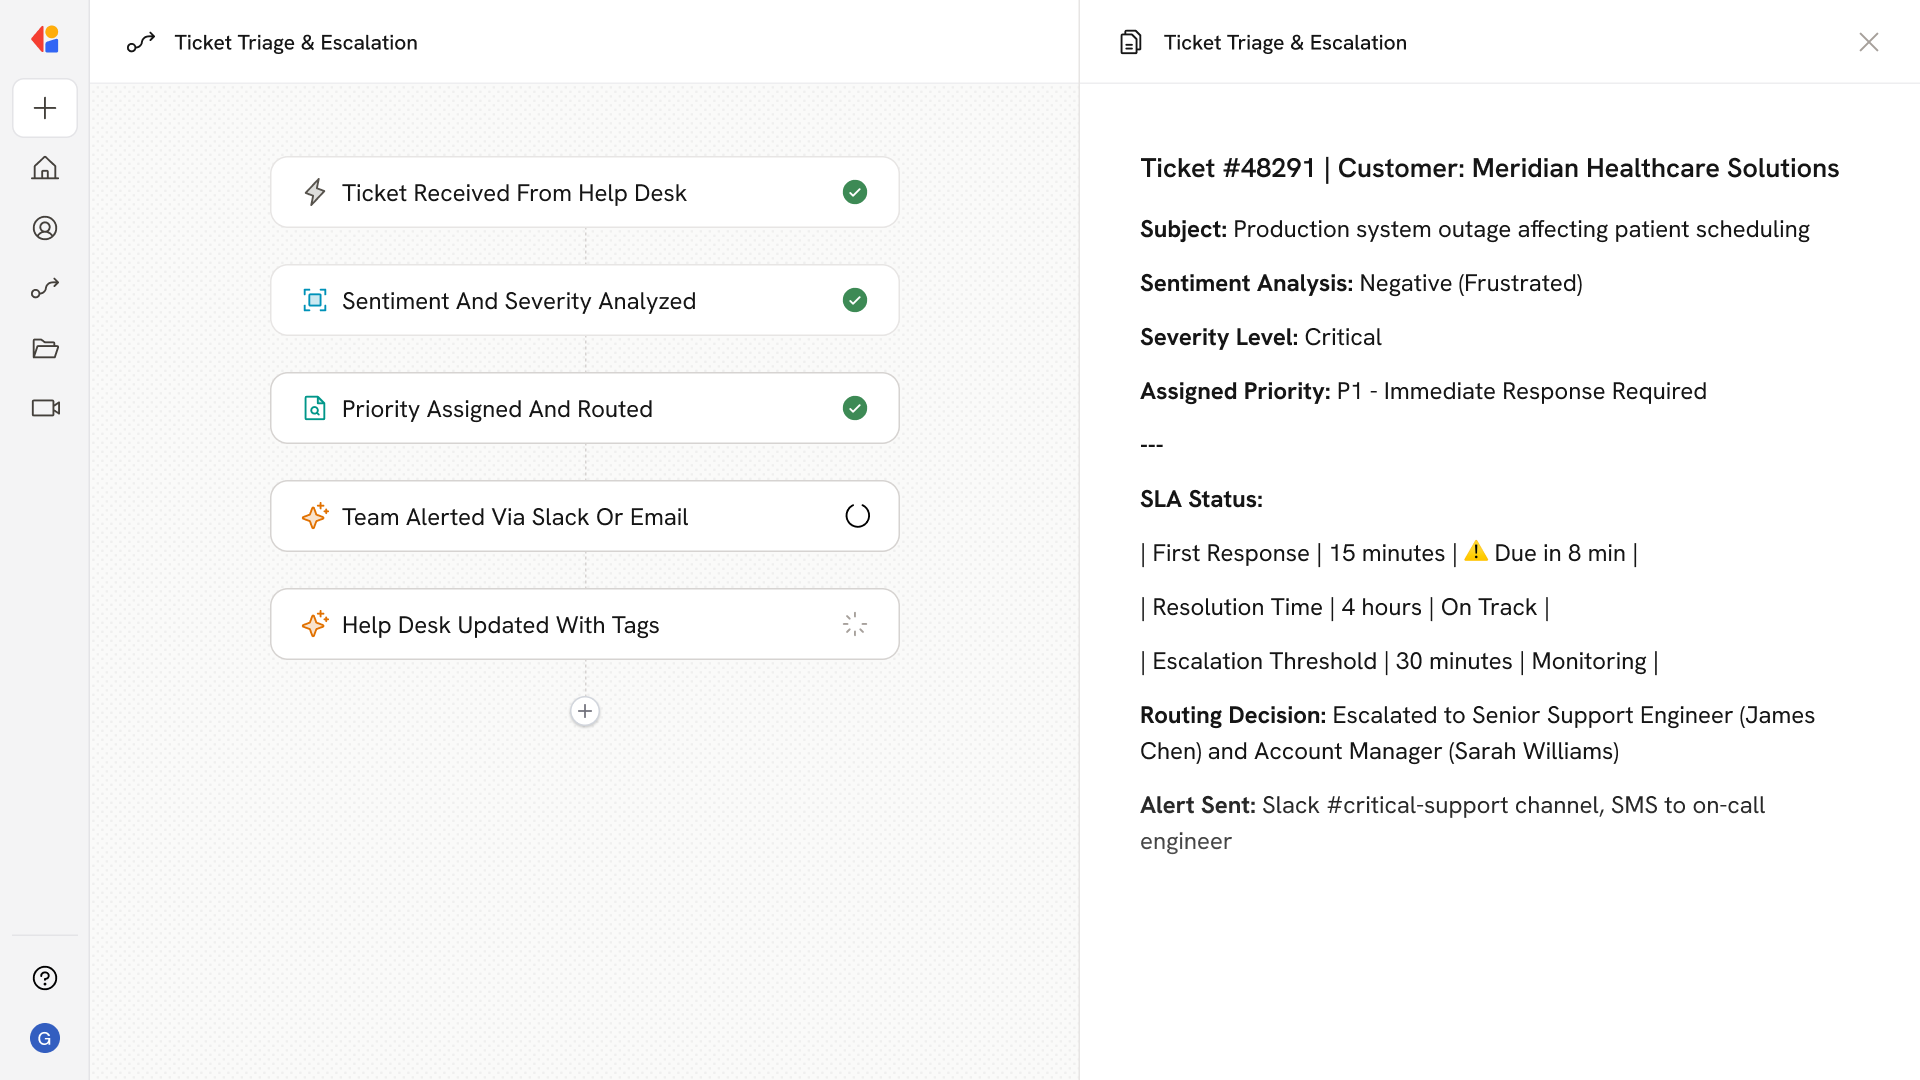Toggle the green check on Priority Assigned step
1920x1080 pixels.
pos(855,408)
